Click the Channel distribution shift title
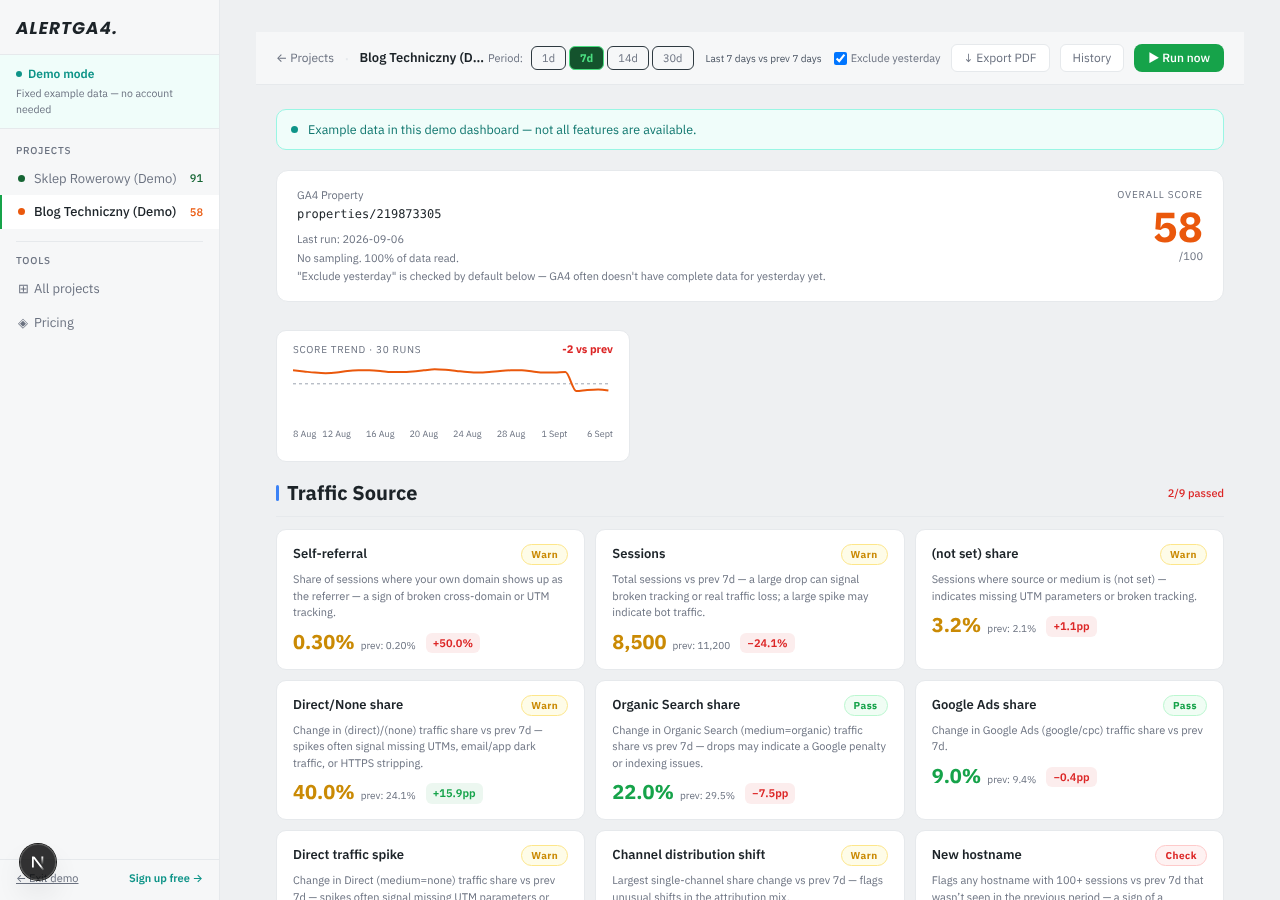This screenshot has height=900, width=1280. pos(688,855)
